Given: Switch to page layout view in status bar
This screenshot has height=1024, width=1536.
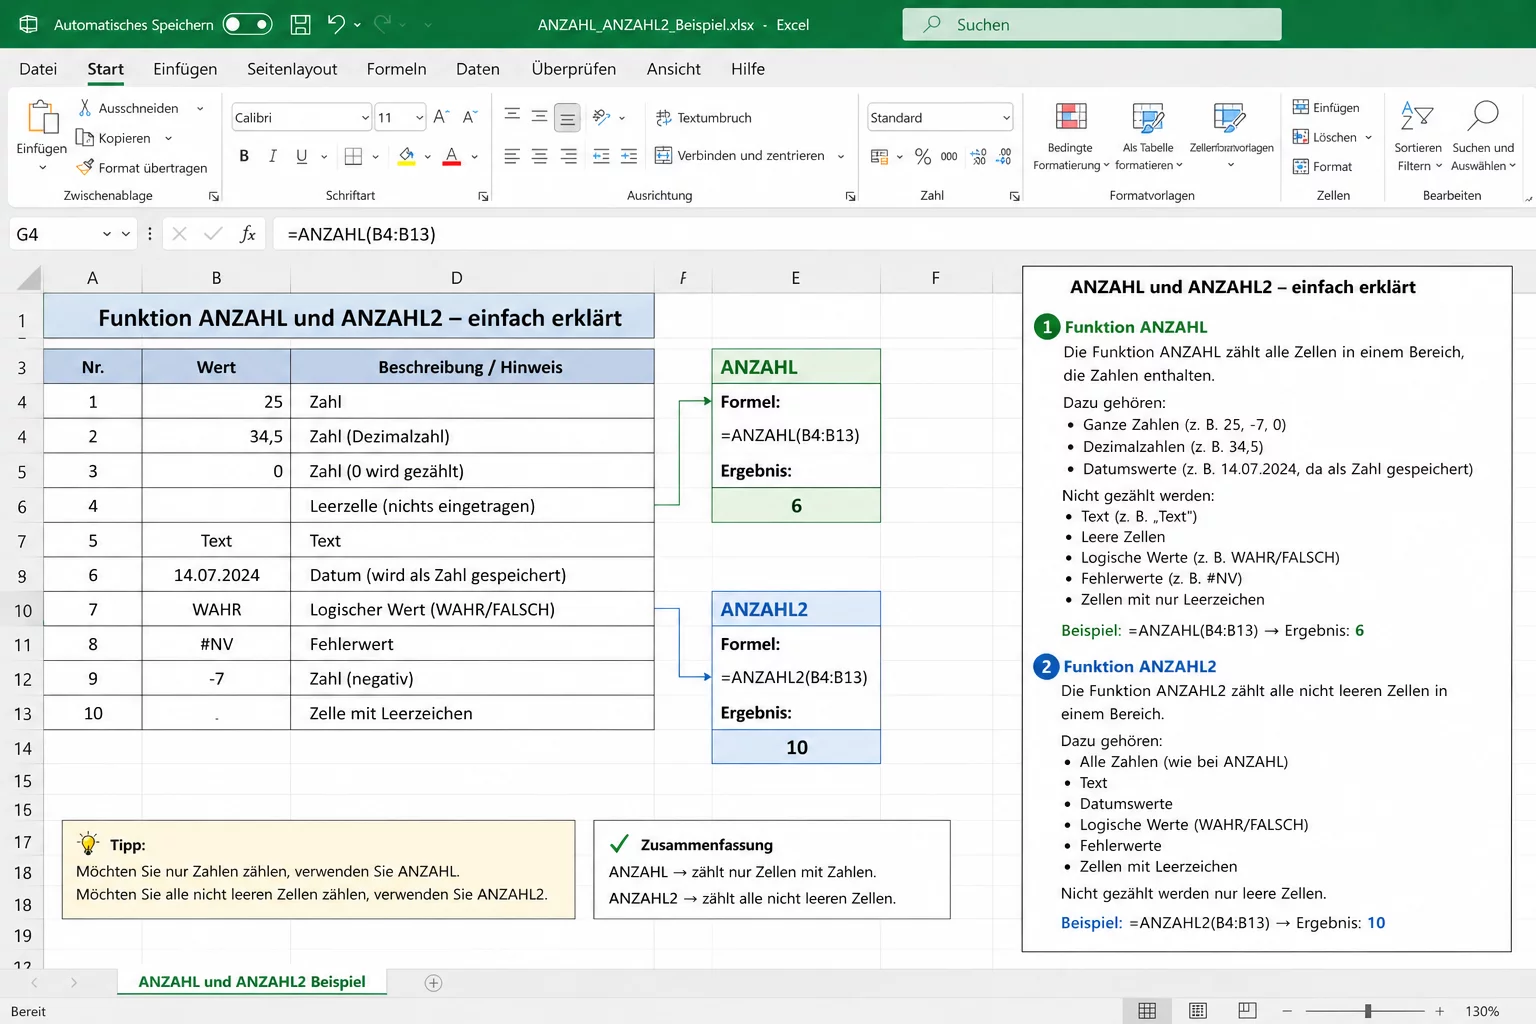Looking at the screenshot, I should (1197, 1011).
